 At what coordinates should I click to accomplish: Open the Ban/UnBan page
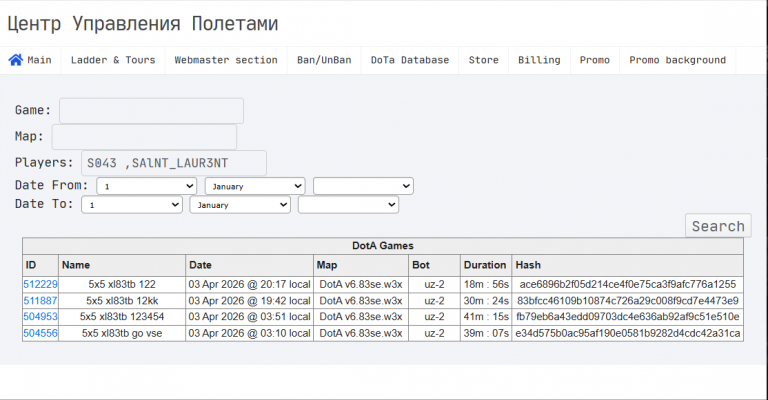[x=324, y=60]
